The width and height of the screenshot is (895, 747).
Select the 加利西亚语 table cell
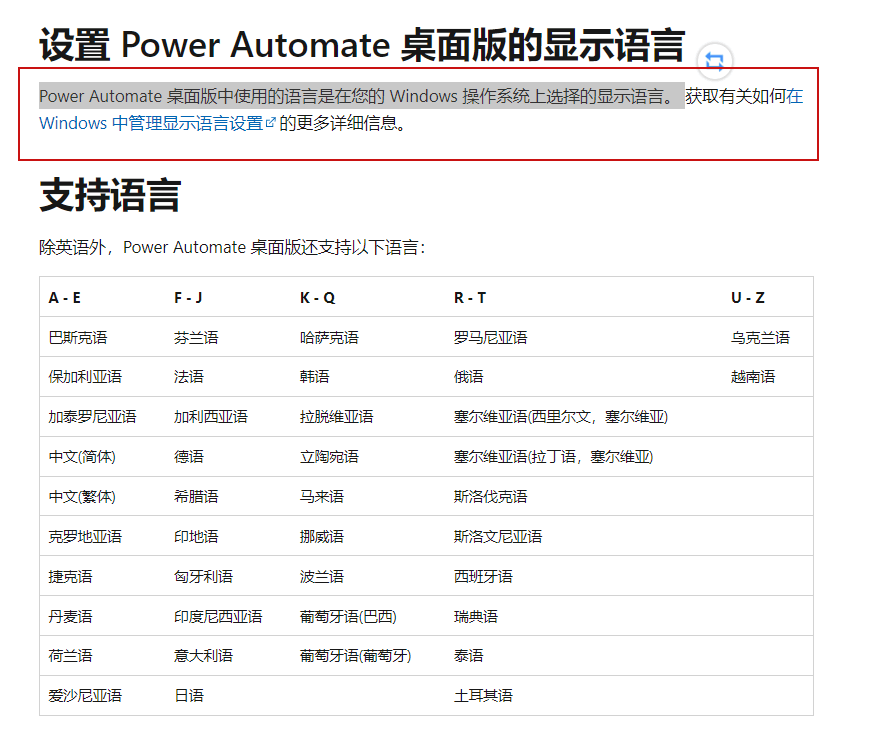[x=211, y=417]
